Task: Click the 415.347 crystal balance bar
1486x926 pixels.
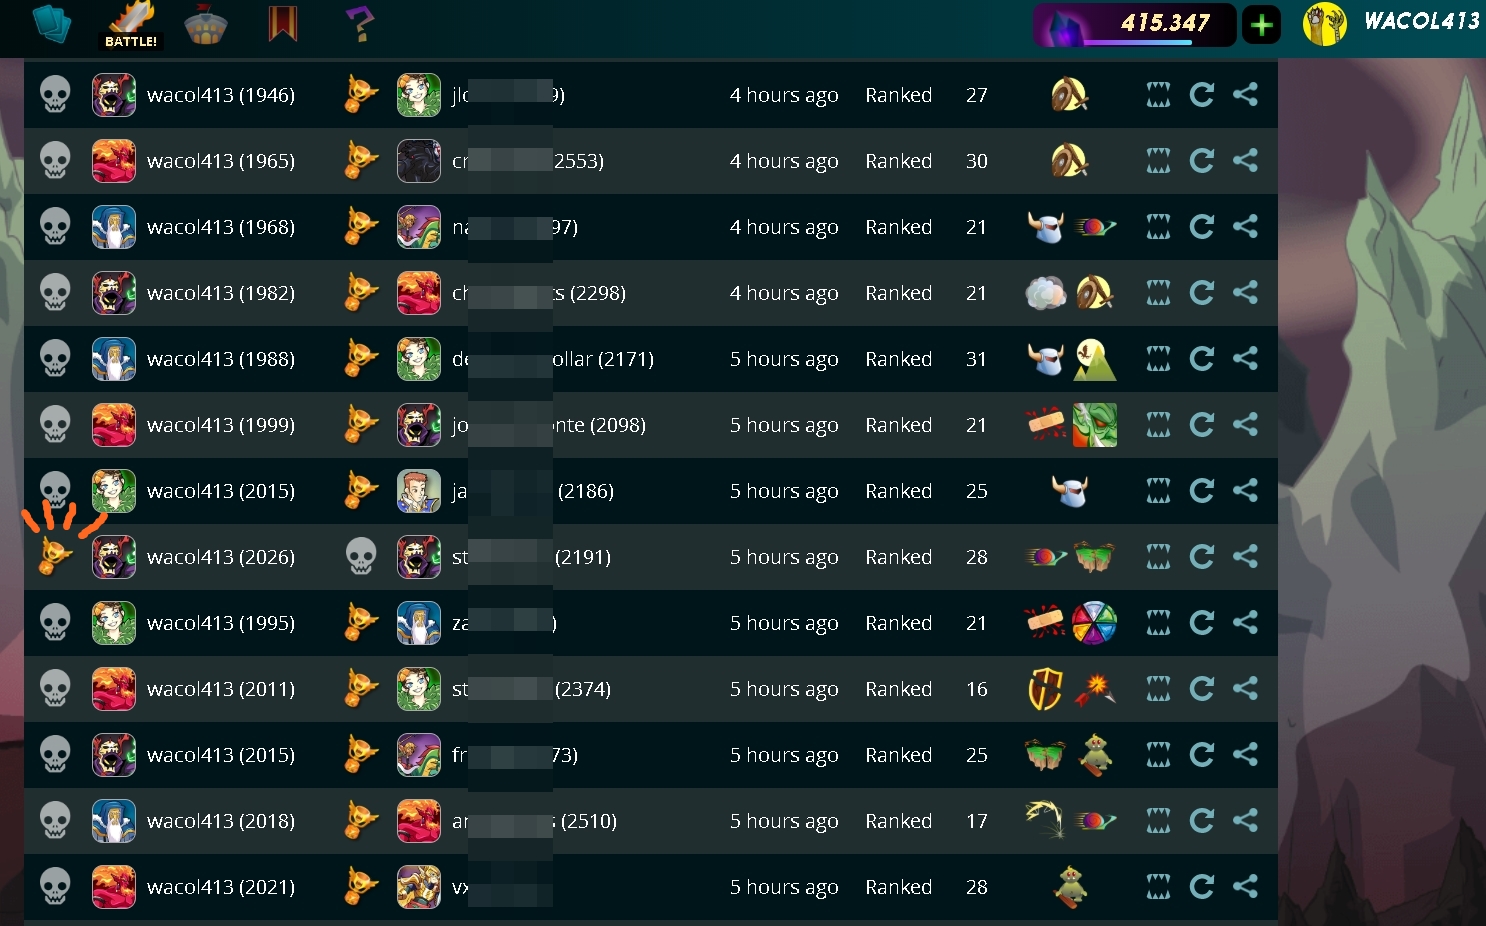Action: [1134, 25]
